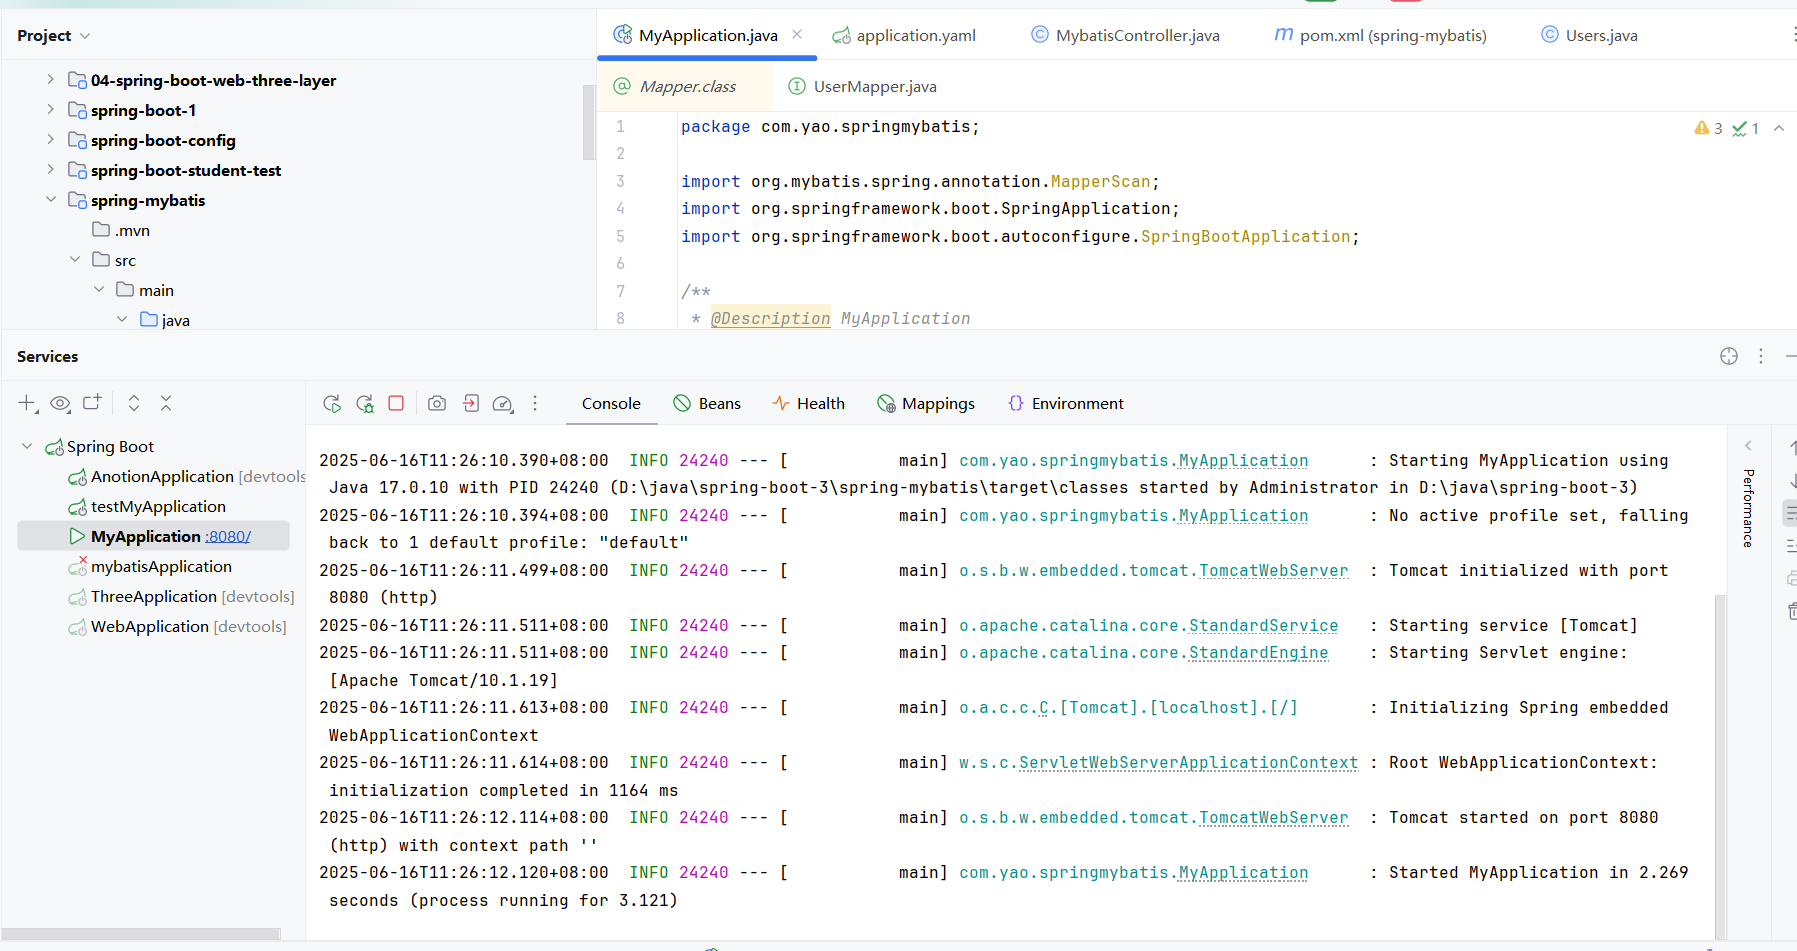The image size is (1797, 951).
Task: Click the Services target locate icon
Action: click(x=1729, y=356)
